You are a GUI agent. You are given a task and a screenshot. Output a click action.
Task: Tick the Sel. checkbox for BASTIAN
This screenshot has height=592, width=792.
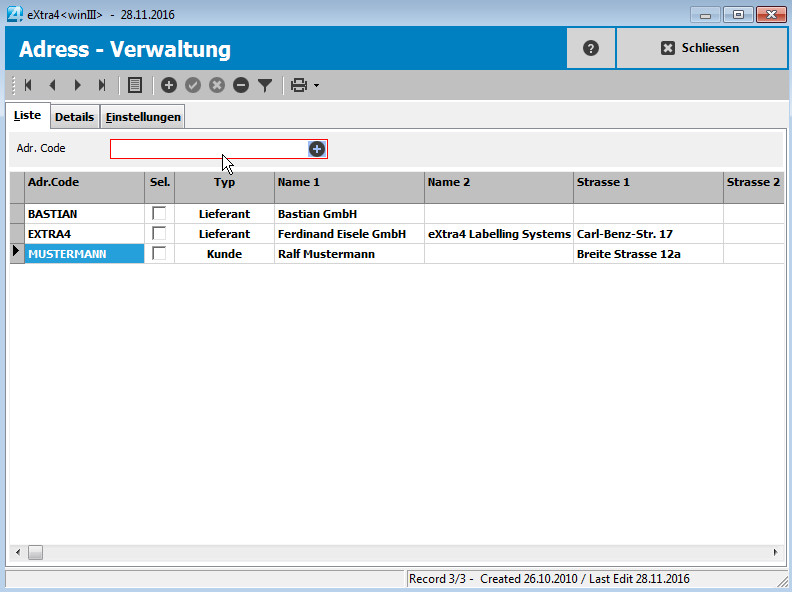pos(159,214)
